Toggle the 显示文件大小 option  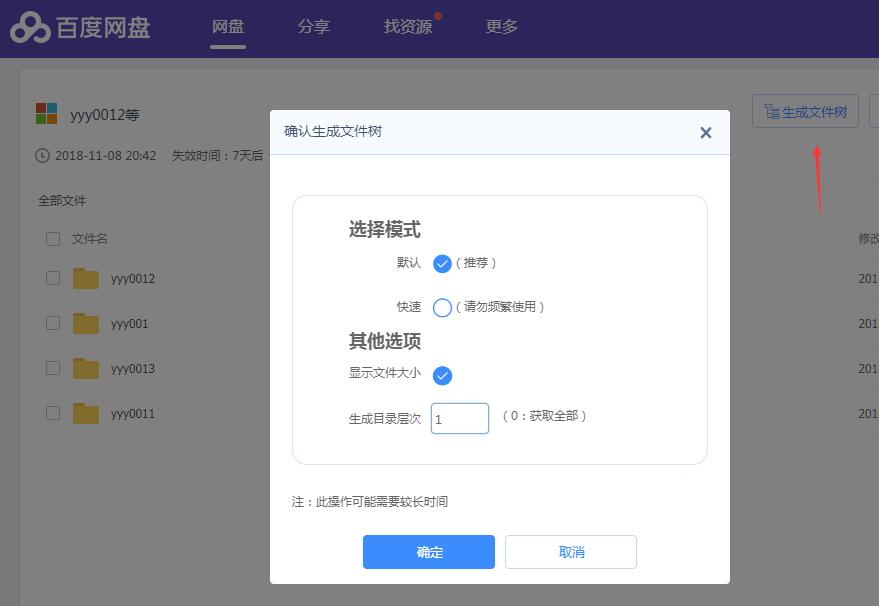click(442, 376)
